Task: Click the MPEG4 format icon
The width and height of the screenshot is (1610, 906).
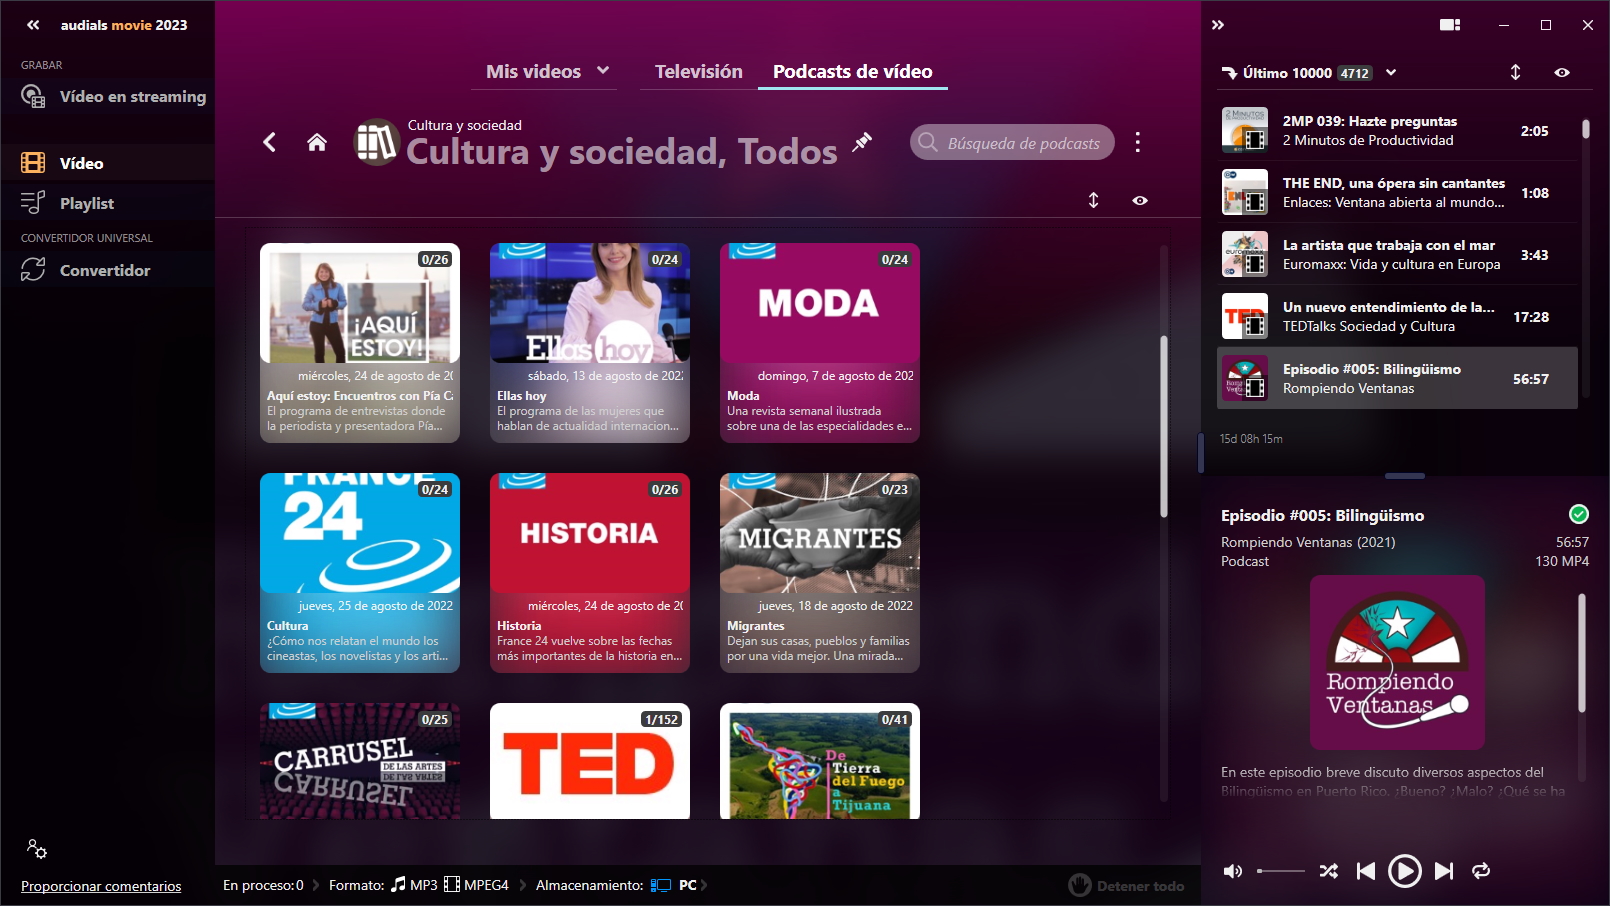Action: click(452, 884)
